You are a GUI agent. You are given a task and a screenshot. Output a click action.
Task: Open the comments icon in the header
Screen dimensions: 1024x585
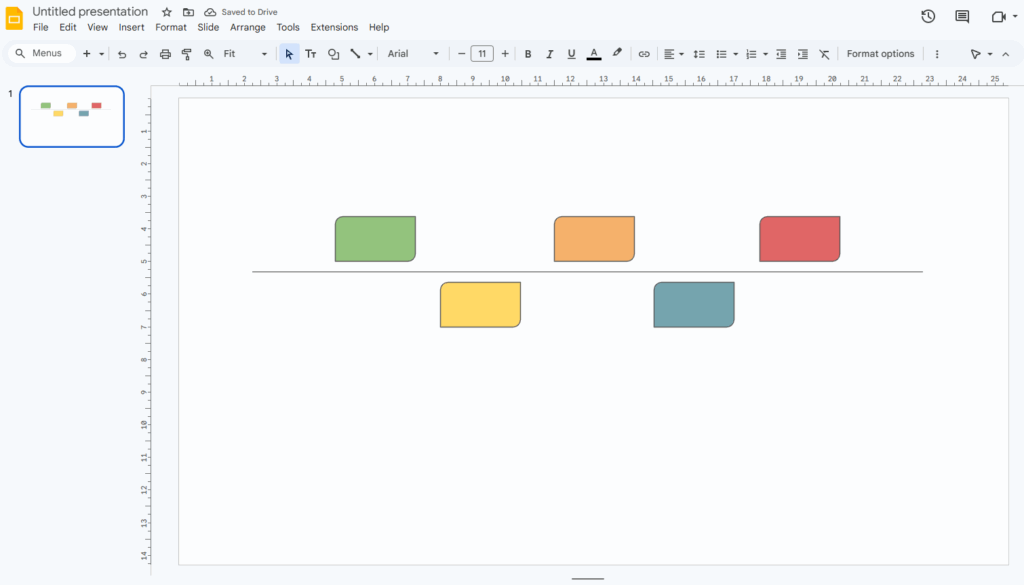962,16
